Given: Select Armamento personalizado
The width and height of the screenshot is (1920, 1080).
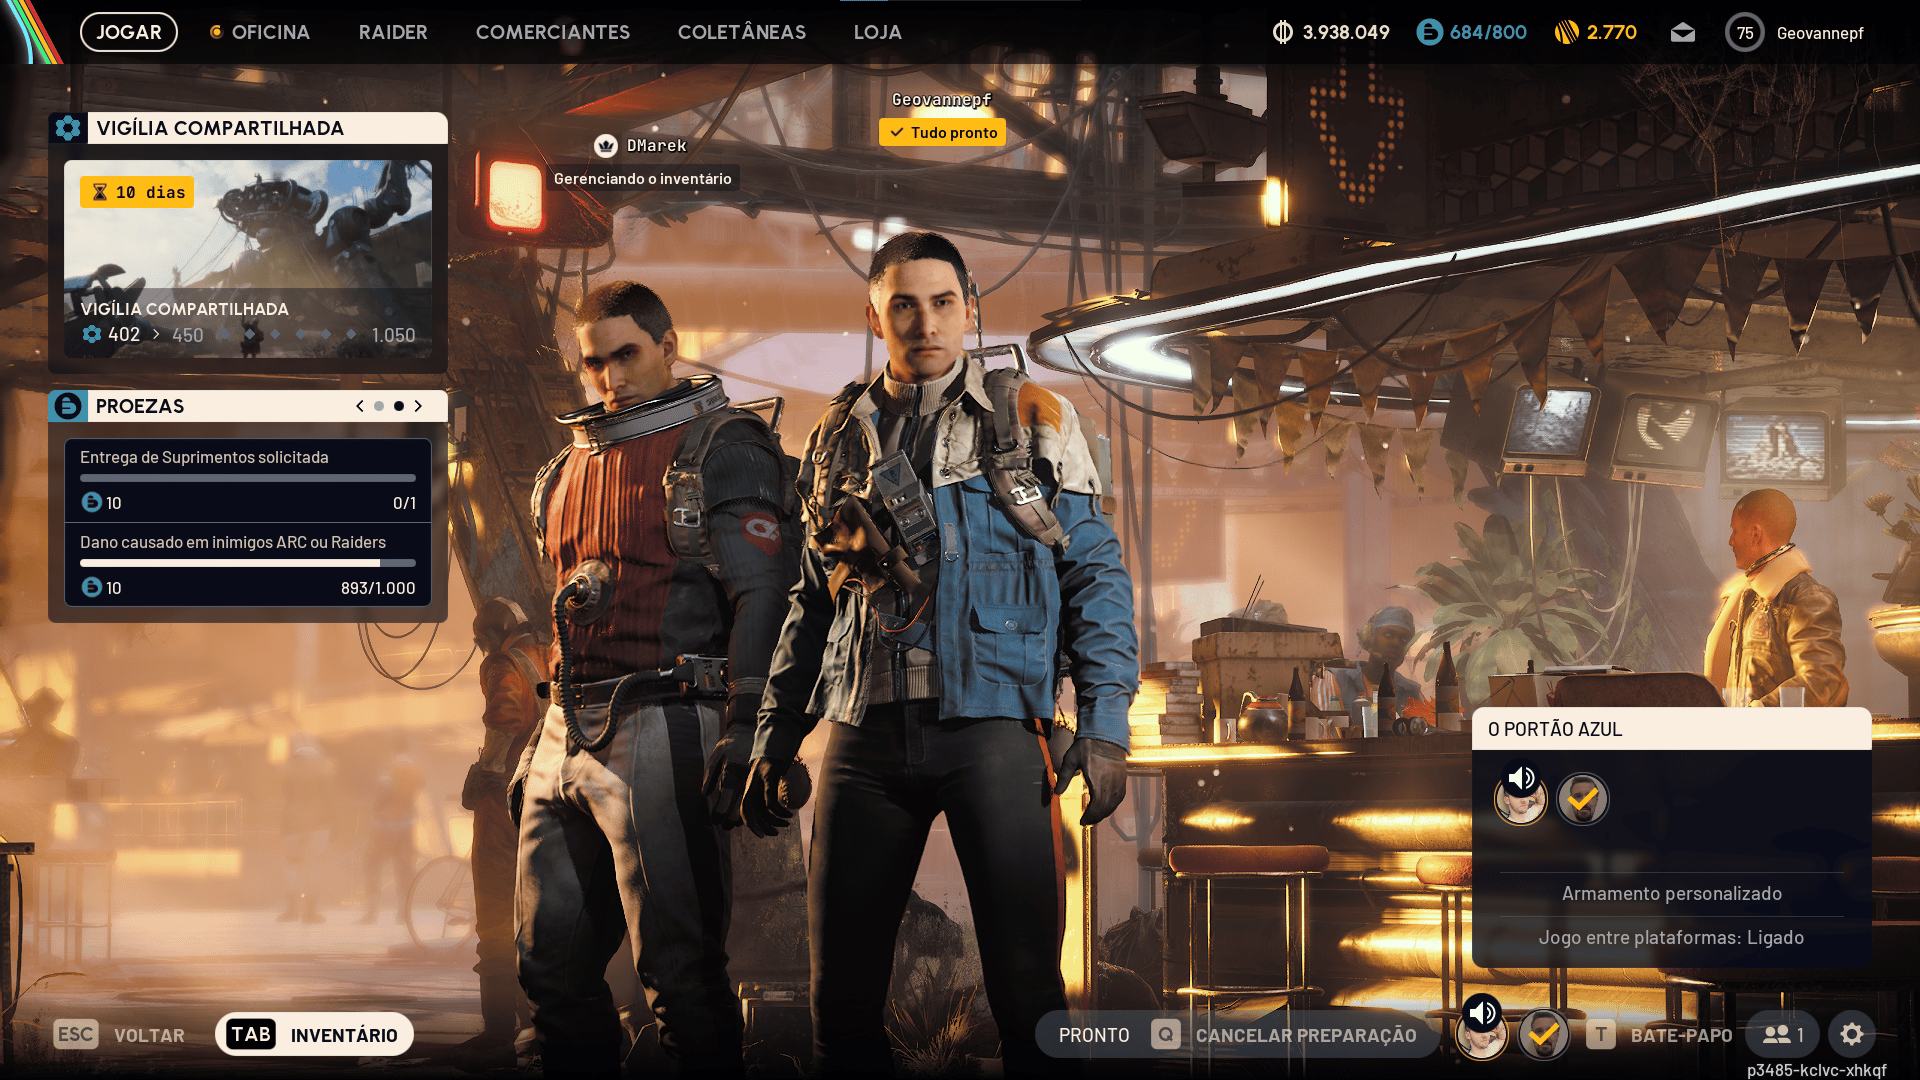Looking at the screenshot, I should pyautogui.click(x=1671, y=894).
